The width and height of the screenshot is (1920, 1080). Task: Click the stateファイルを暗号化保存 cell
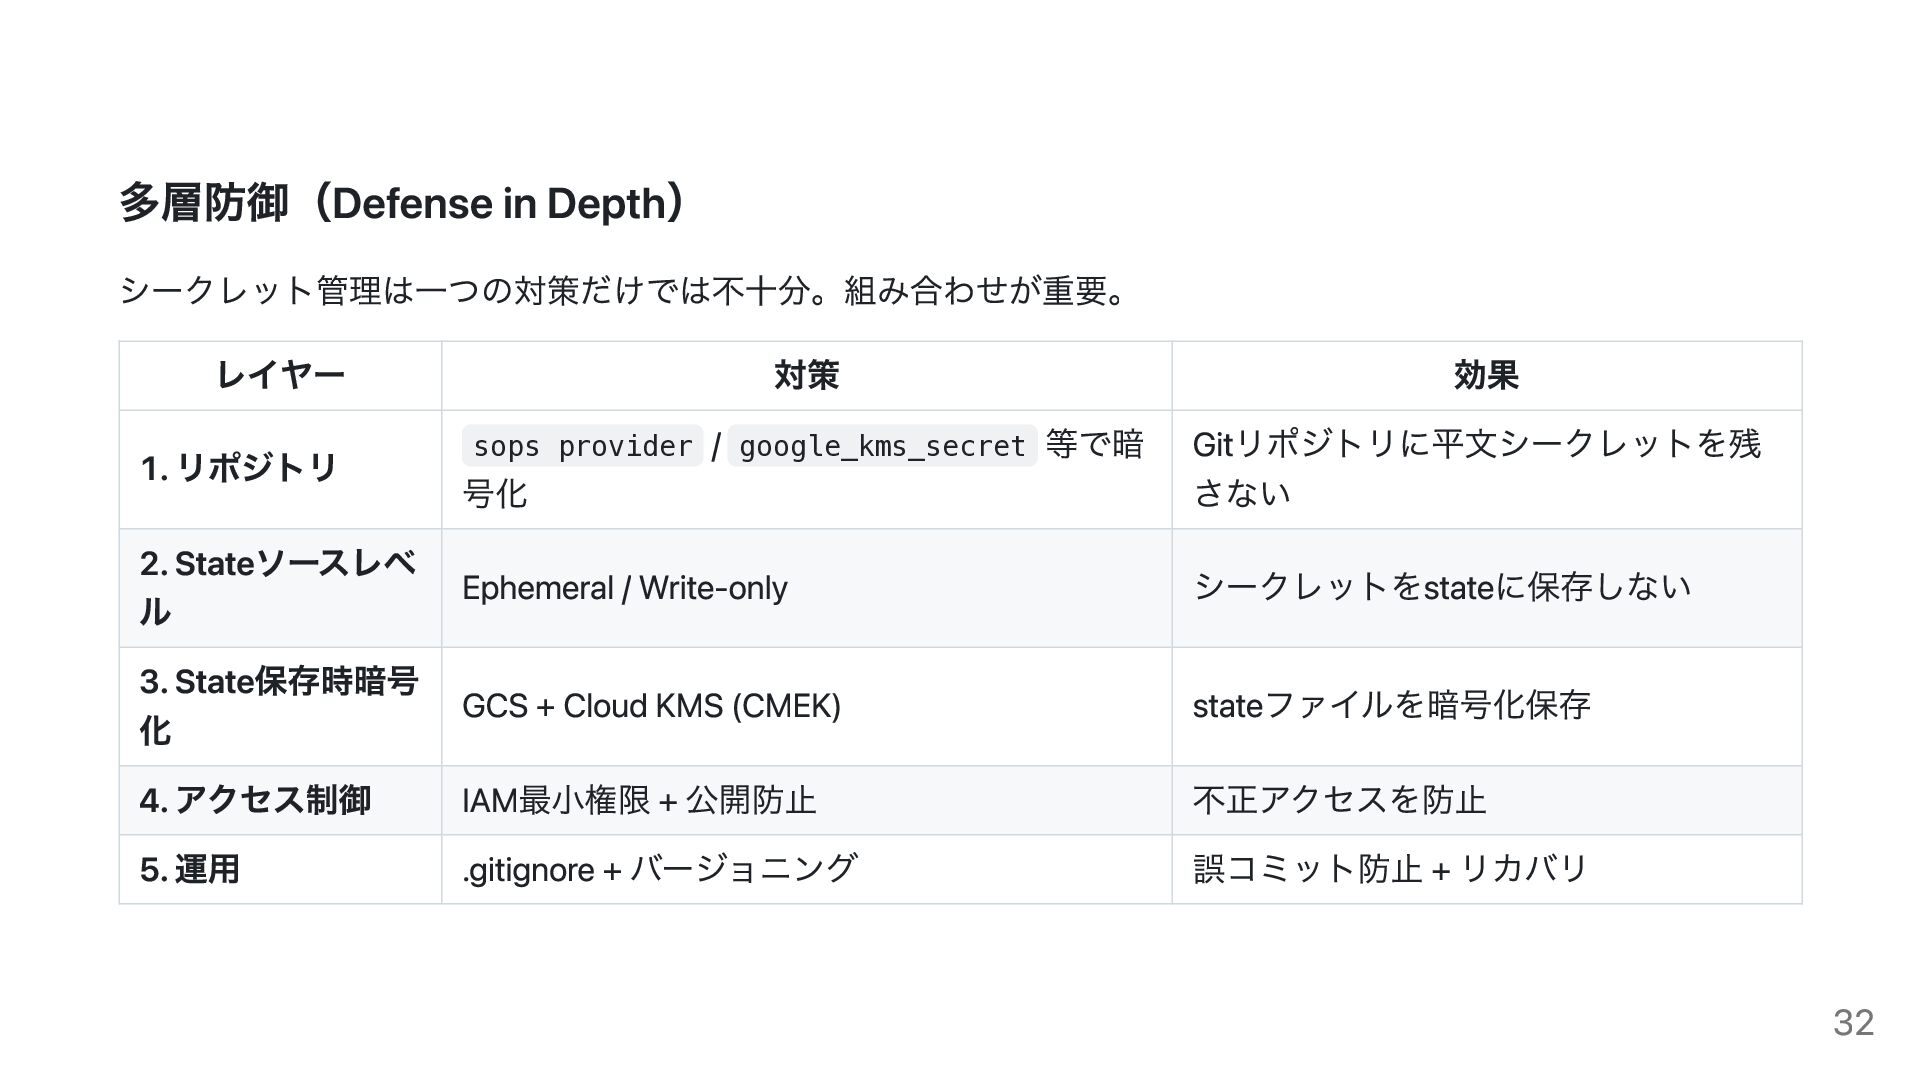pyautogui.click(x=1391, y=706)
